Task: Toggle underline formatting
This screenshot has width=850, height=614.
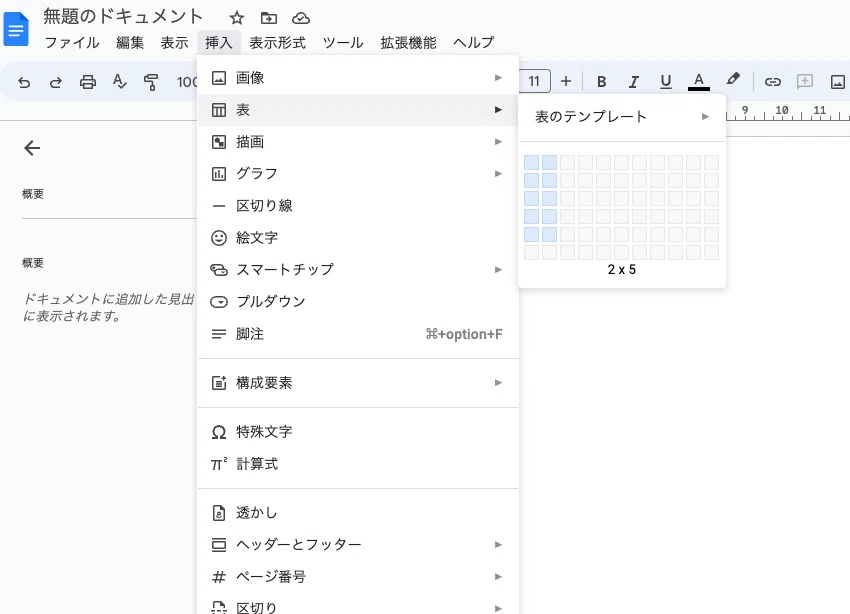Action: pyautogui.click(x=665, y=82)
